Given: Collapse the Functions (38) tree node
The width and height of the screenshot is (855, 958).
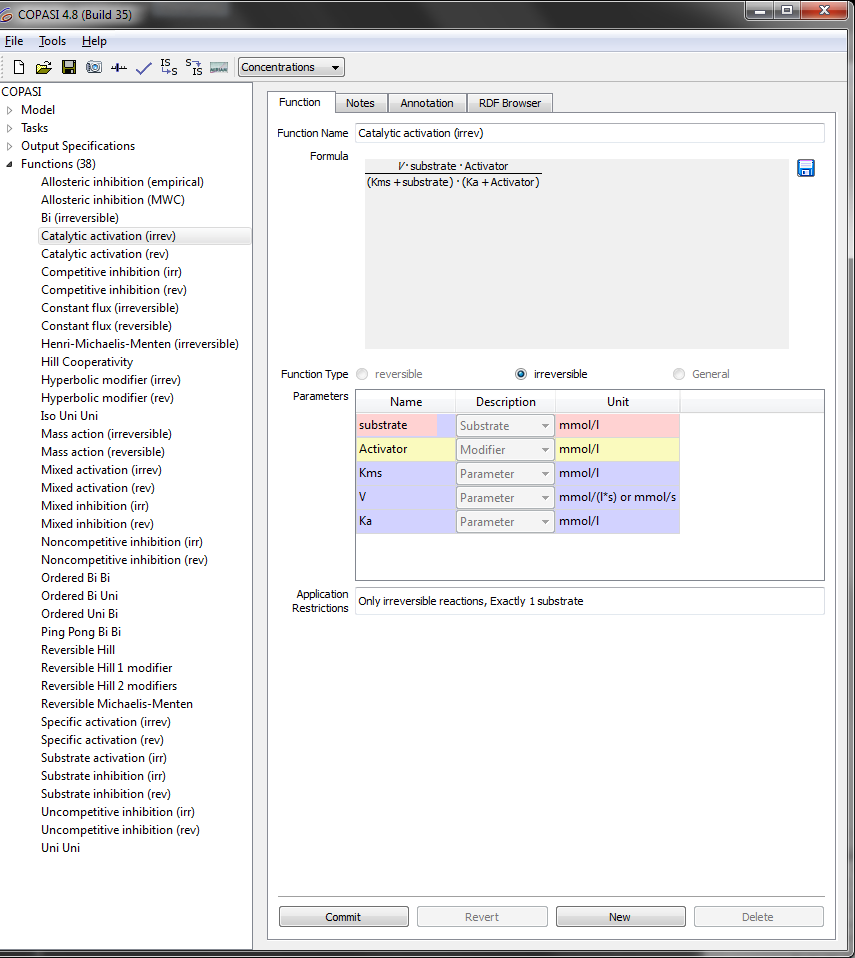Looking at the screenshot, I should click(10, 164).
